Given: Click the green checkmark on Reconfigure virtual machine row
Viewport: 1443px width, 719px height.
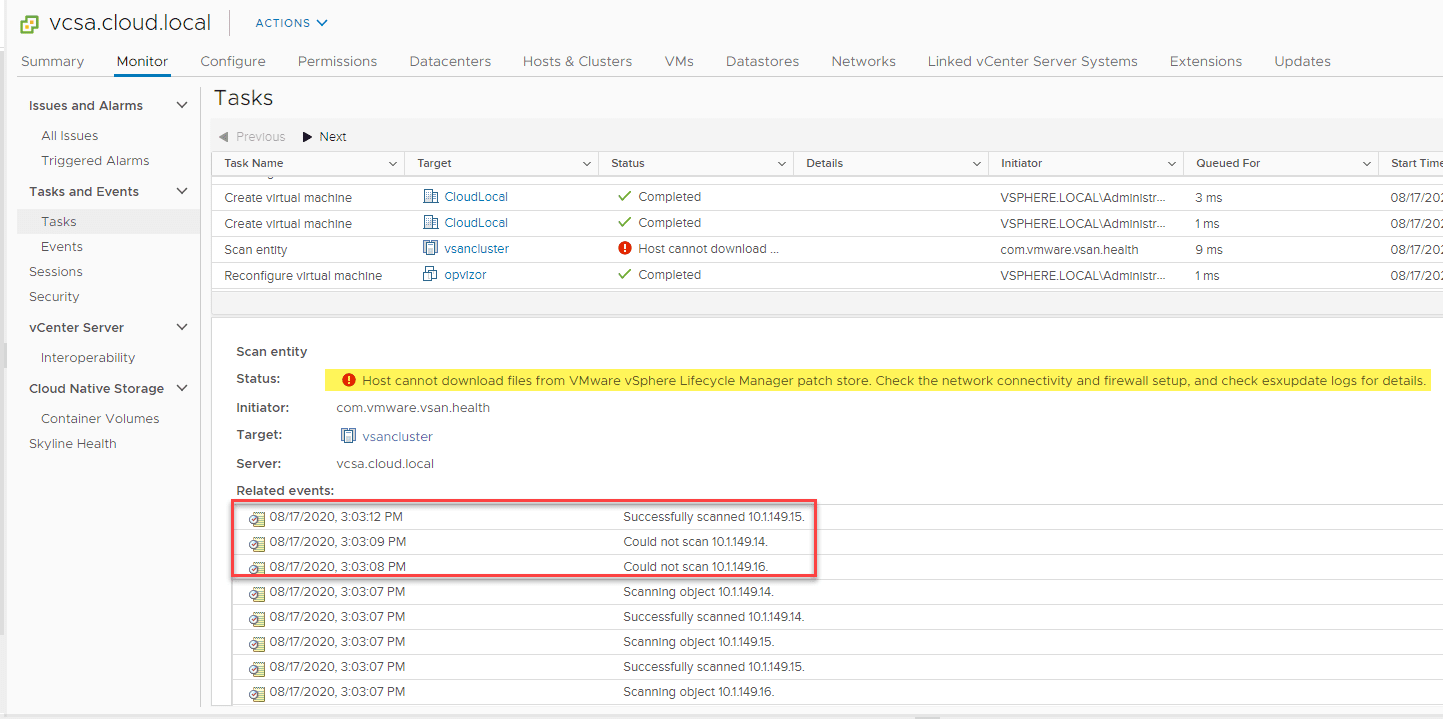Looking at the screenshot, I should pos(625,274).
